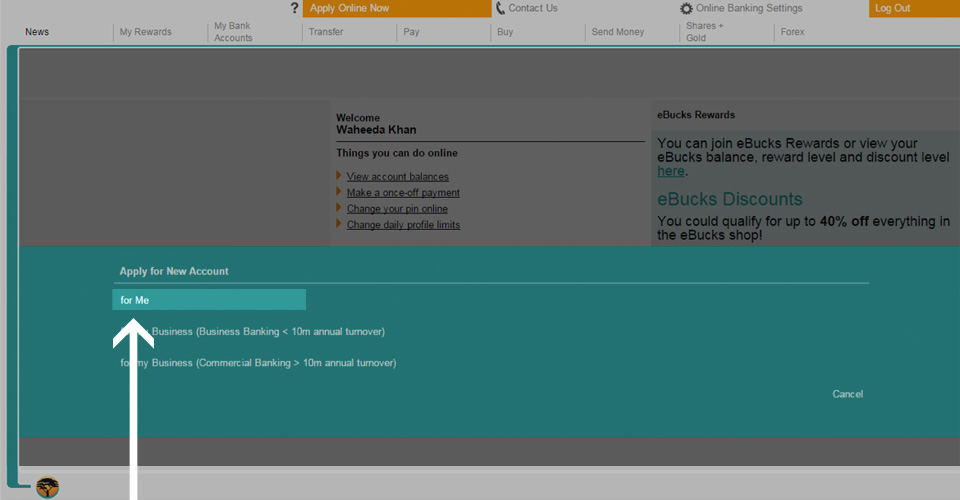Open the Forex tab
The width and height of the screenshot is (960, 500).
tap(792, 32)
